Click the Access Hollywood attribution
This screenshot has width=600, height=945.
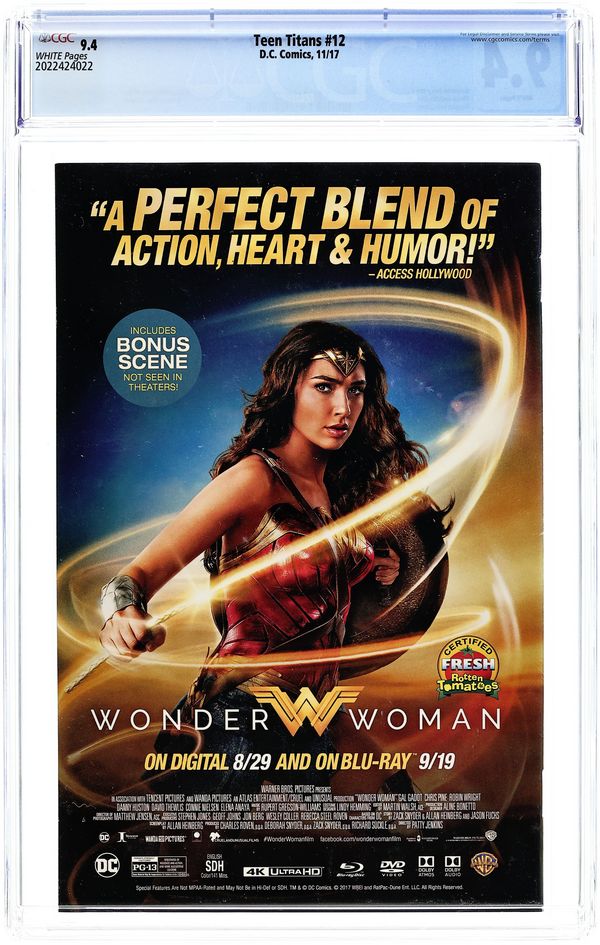420,274
